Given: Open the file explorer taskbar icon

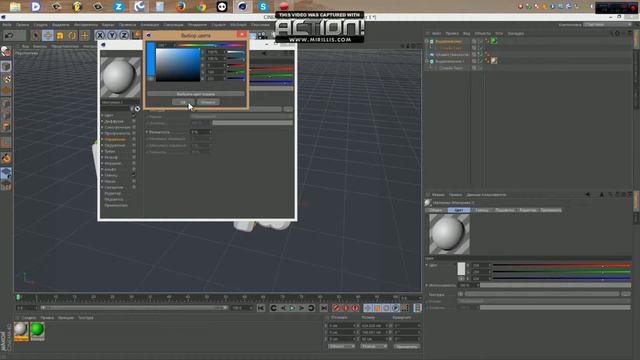Looking at the screenshot, I should 15,7.
